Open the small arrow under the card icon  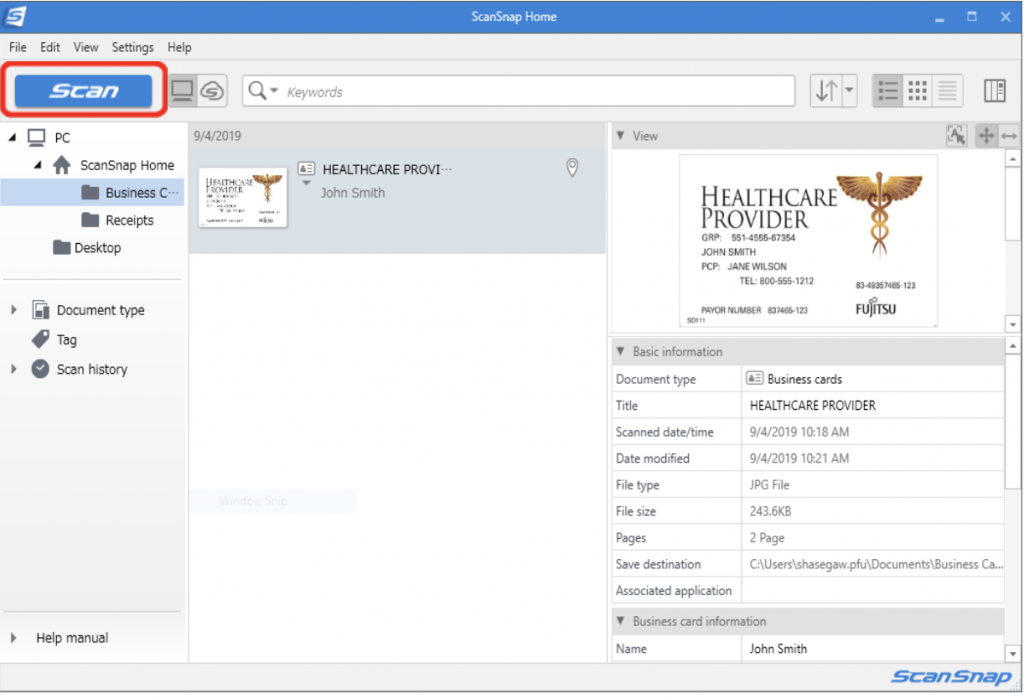[x=306, y=184]
